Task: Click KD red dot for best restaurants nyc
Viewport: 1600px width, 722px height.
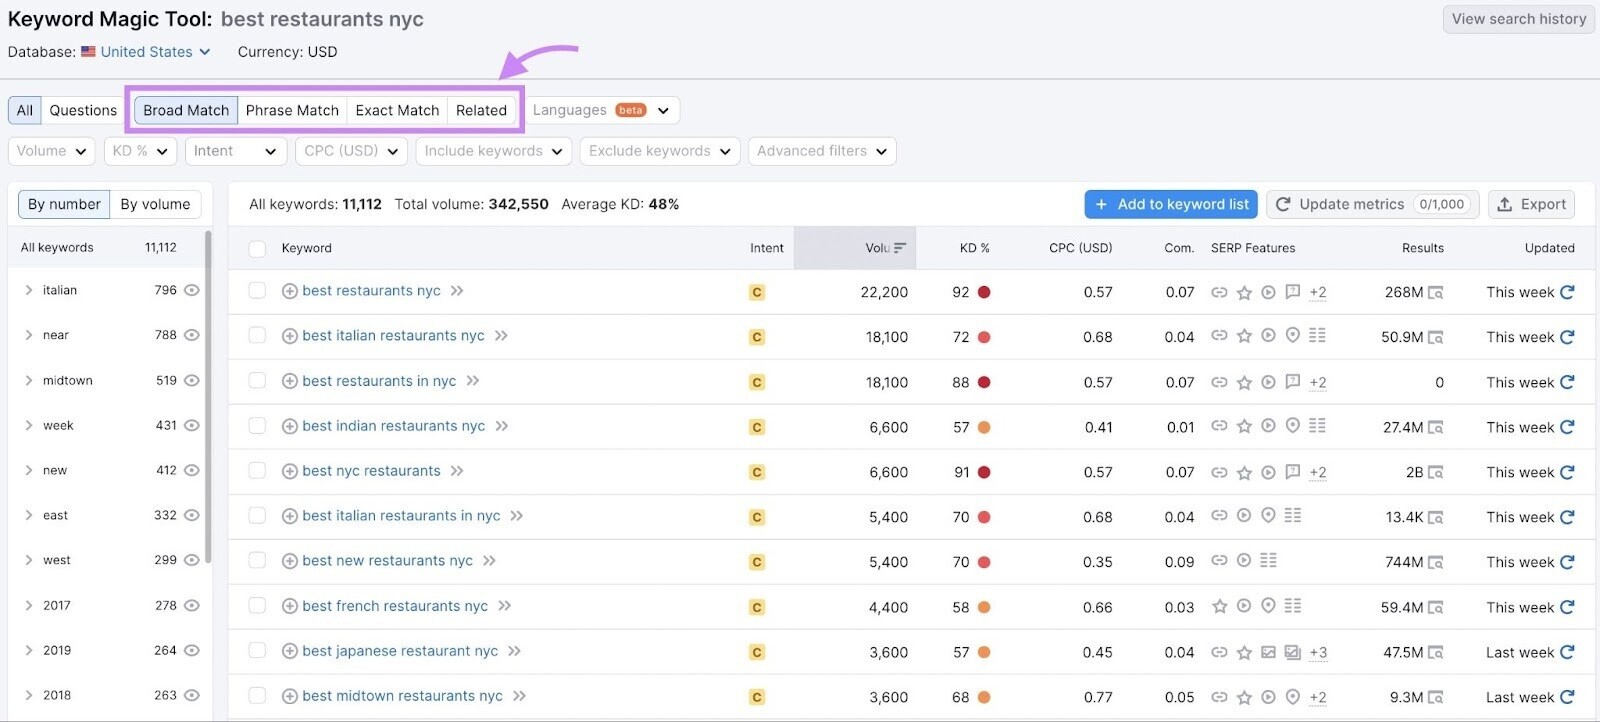Action: (x=984, y=292)
